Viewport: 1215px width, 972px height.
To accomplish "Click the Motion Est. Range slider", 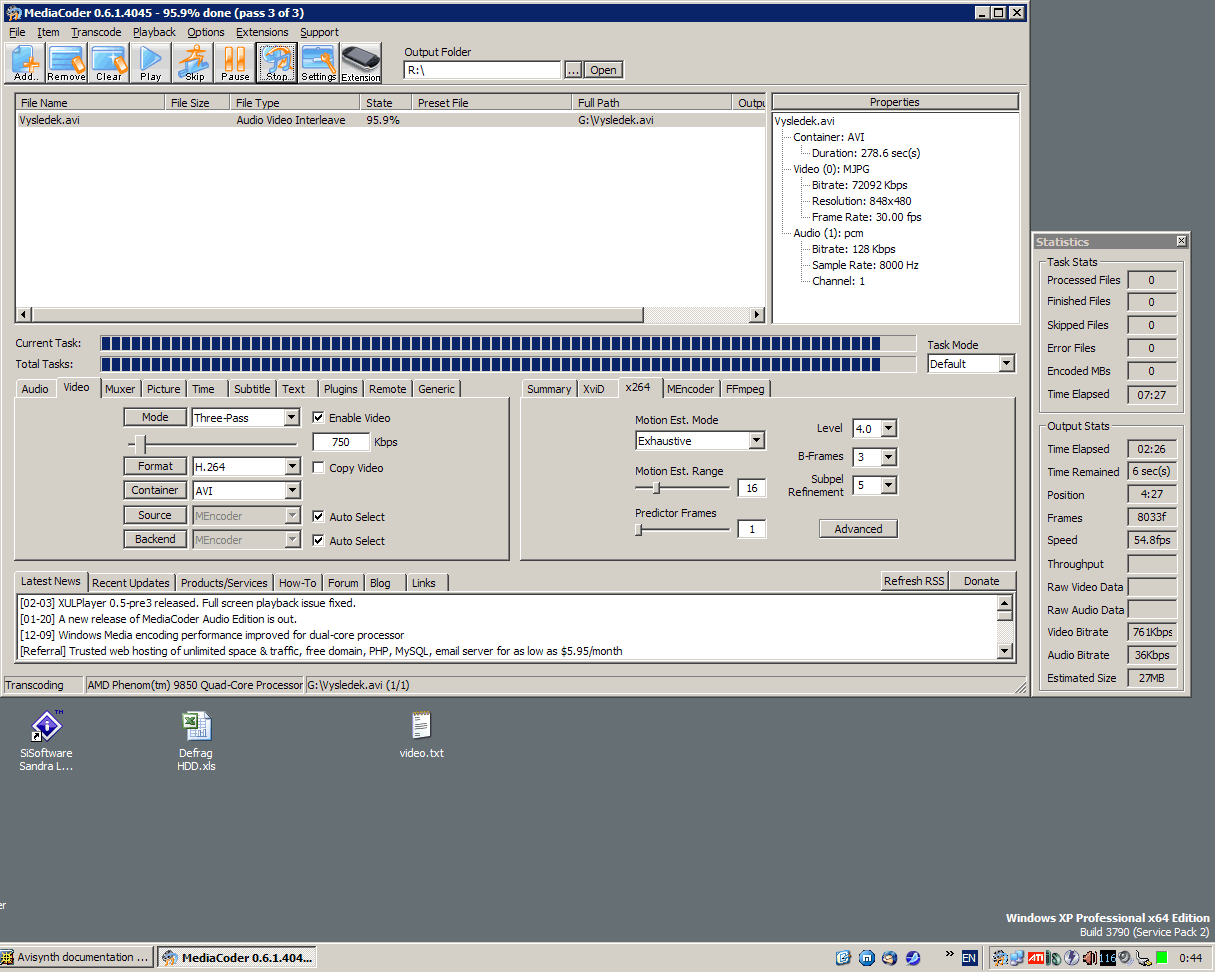I will click(682, 488).
